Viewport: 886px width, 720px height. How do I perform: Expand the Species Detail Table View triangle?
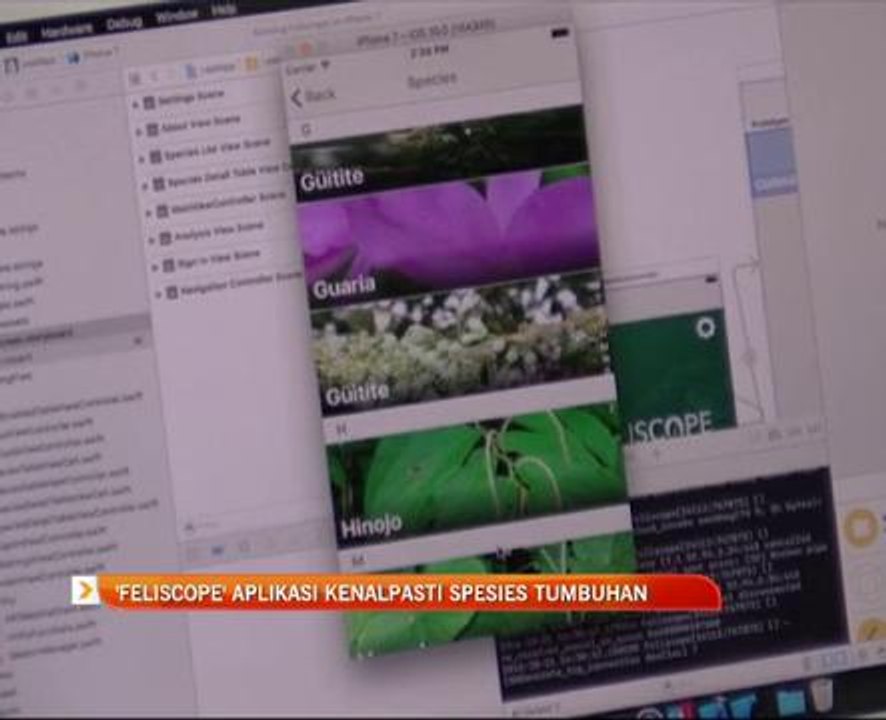145,185
